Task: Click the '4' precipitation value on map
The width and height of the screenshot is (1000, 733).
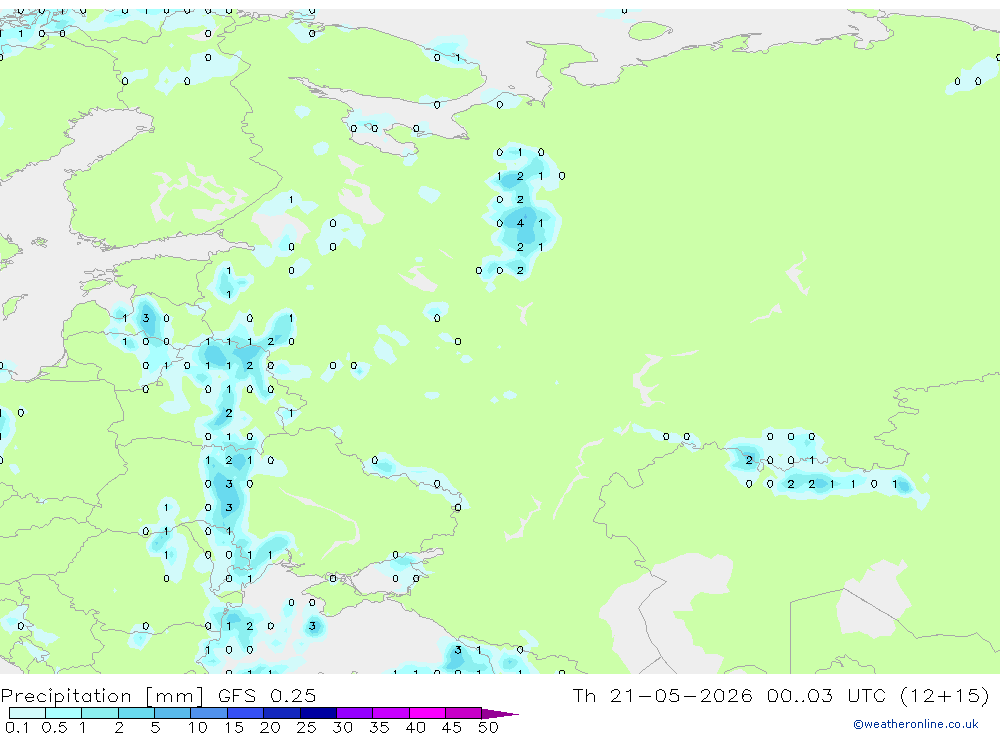Action: tap(520, 223)
